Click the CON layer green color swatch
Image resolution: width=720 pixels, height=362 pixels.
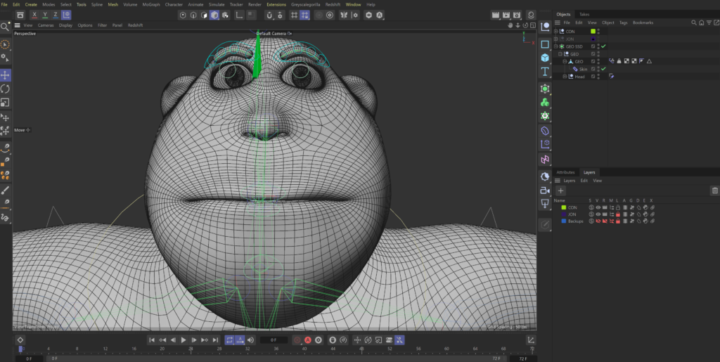coord(563,208)
